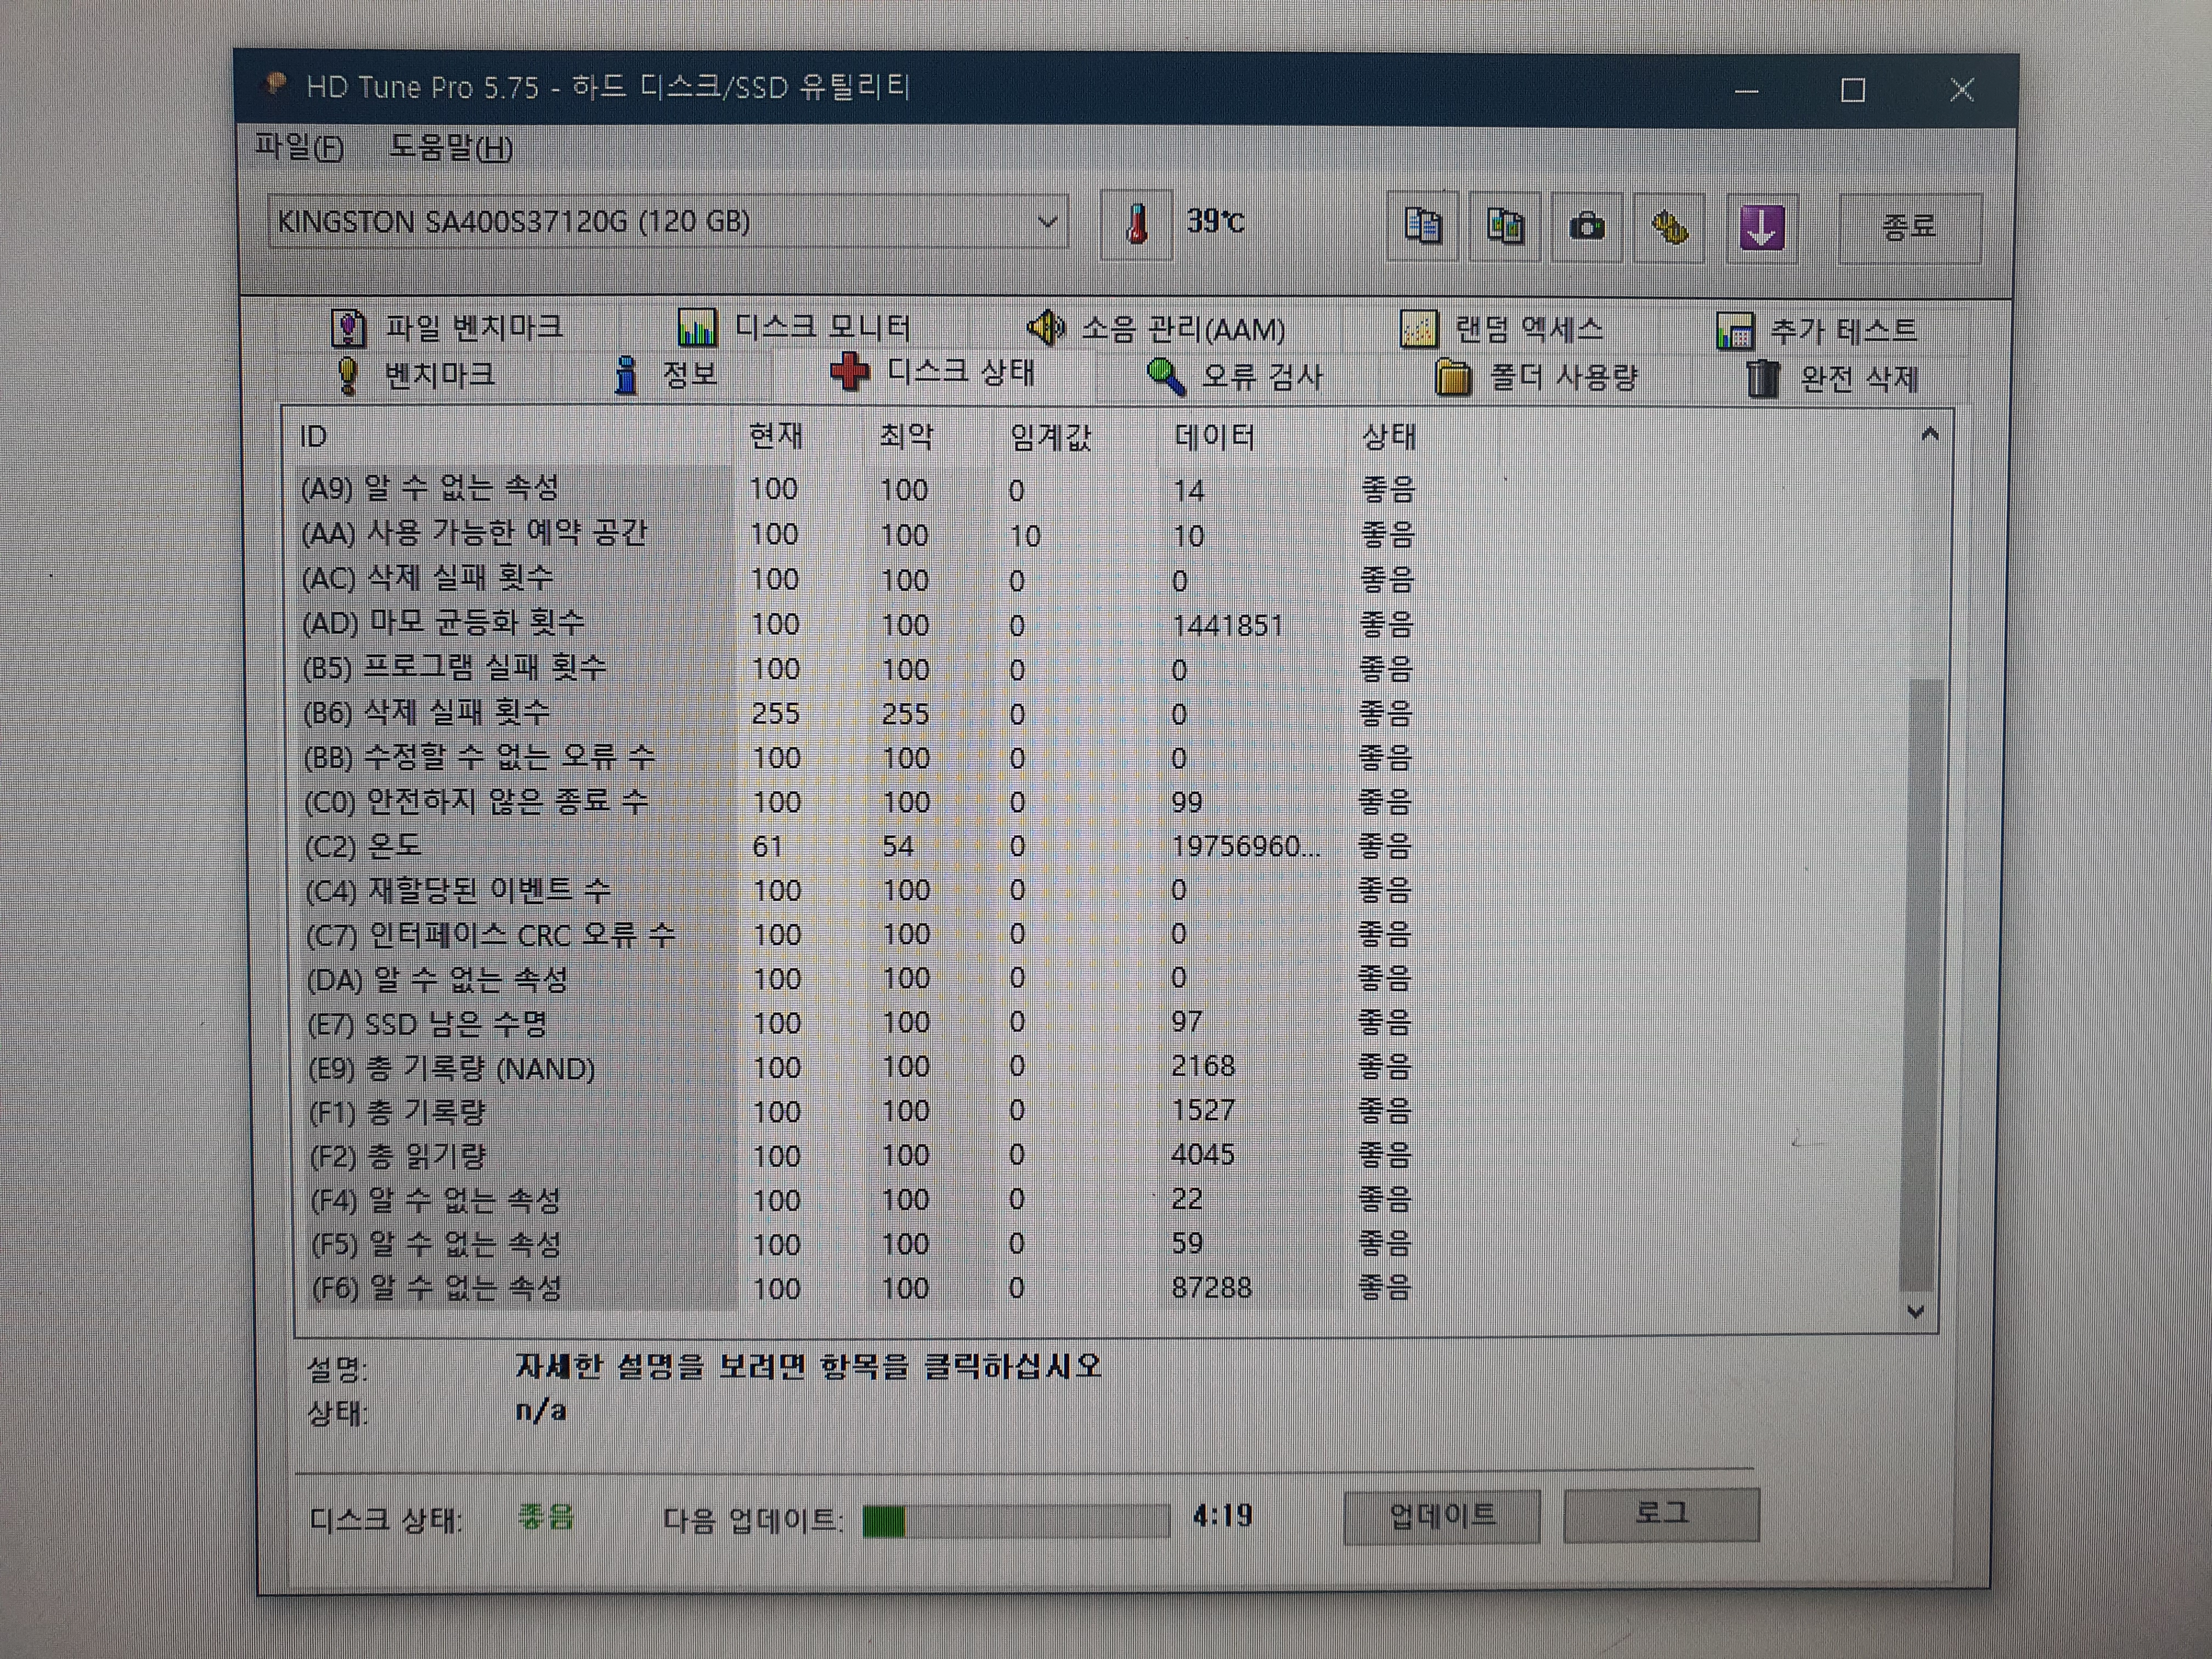Click the copy text to clipboard icon
Screen dimensions: 2212x1659
coord(1422,226)
